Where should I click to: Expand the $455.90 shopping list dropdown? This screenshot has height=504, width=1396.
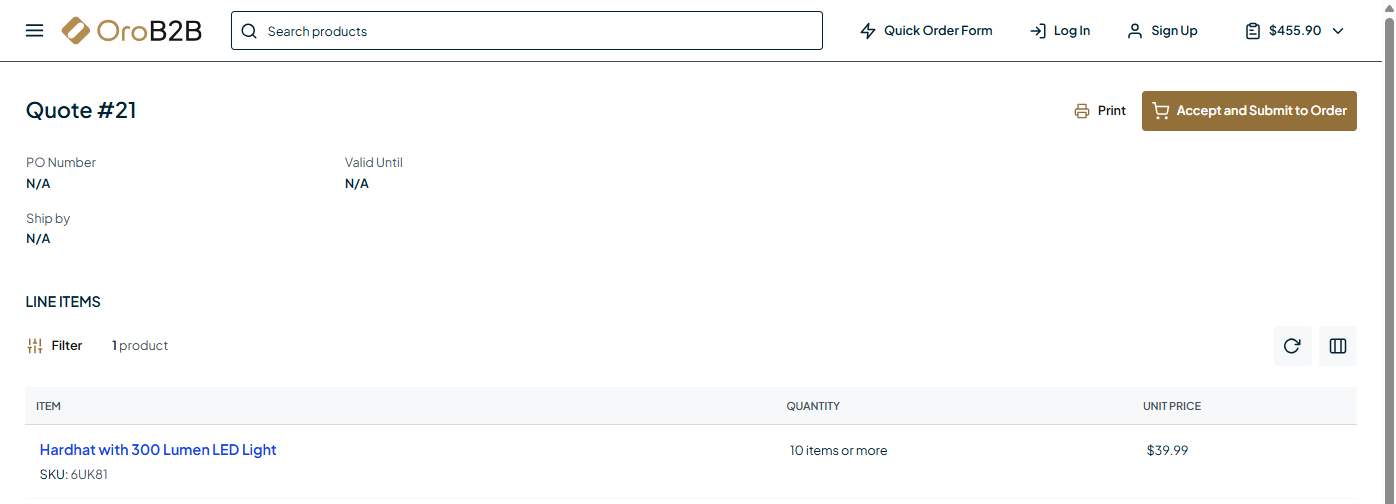tap(1338, 31)
